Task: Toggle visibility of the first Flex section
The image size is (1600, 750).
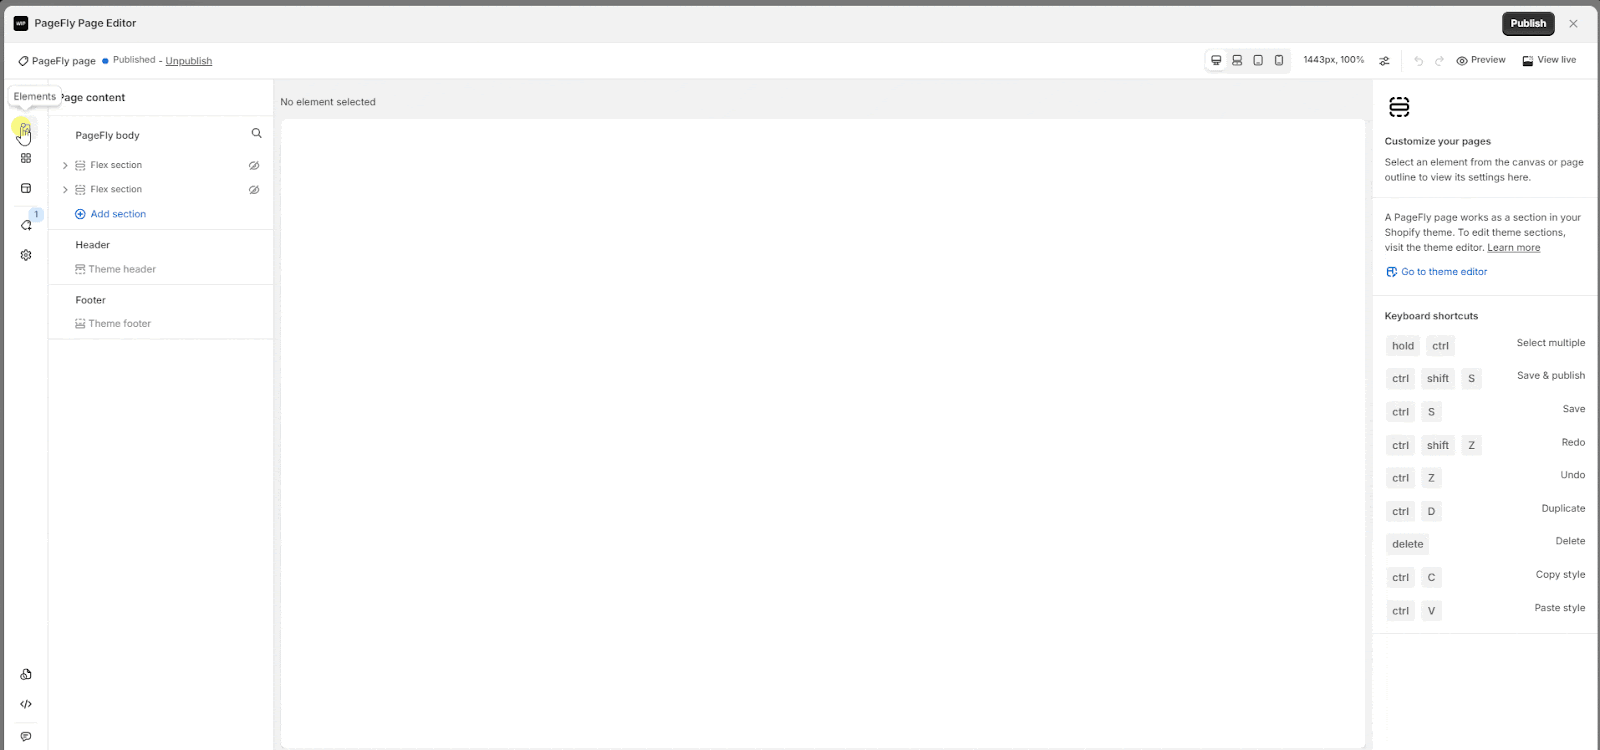Action: tap(254, 165)
